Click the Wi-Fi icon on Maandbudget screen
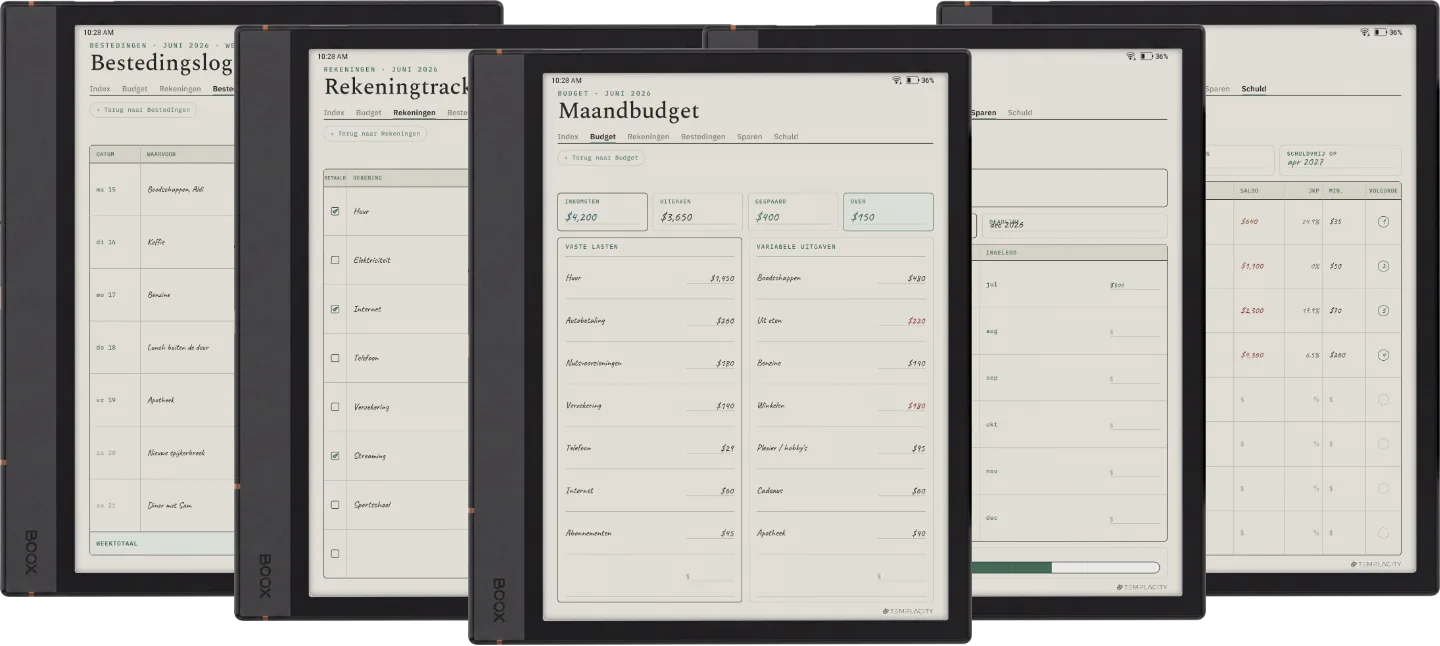1440x646 pixels. point(897,80)
